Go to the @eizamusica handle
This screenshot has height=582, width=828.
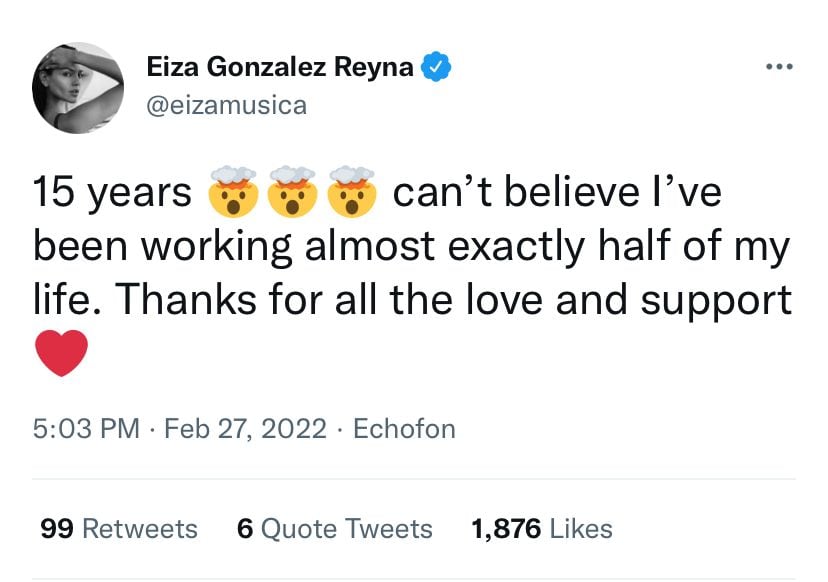[x=226, y=104]
